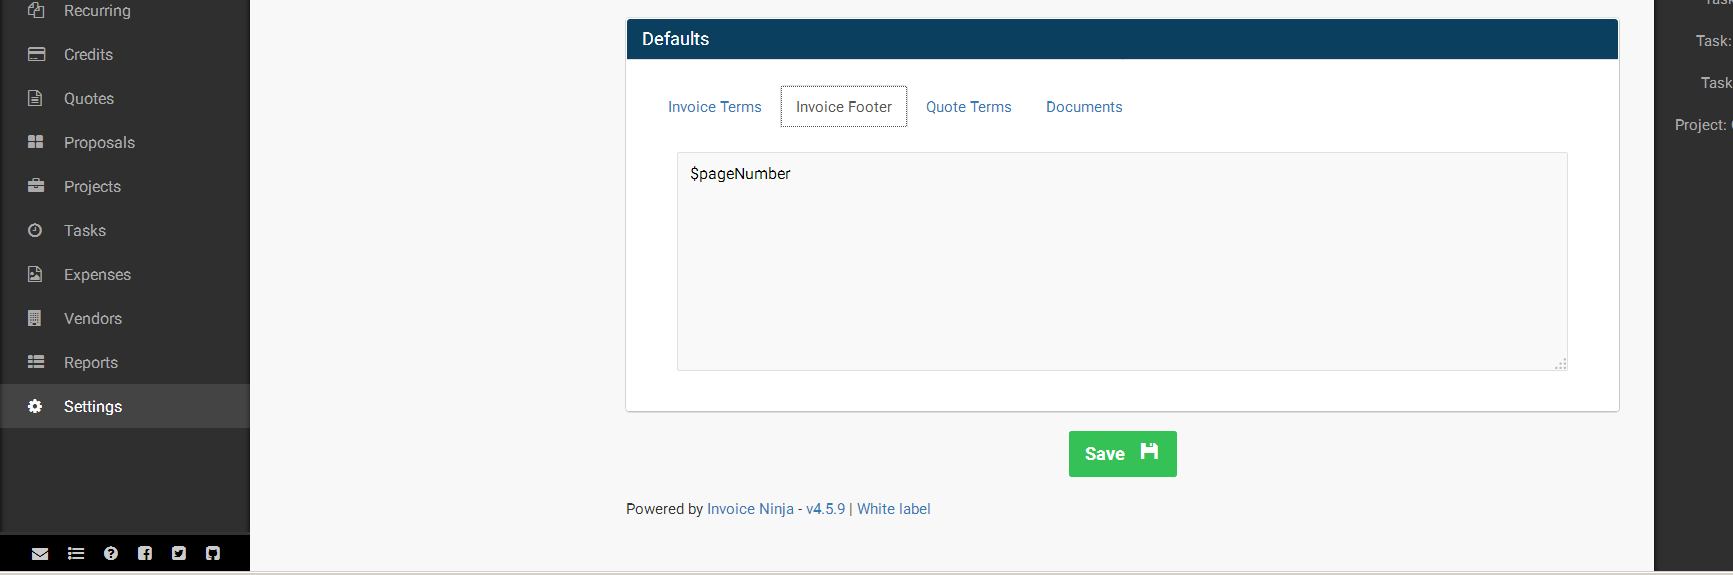1733x575 pixels.
Task: Visit the Twitter page icon
Action: click(179, 553)
